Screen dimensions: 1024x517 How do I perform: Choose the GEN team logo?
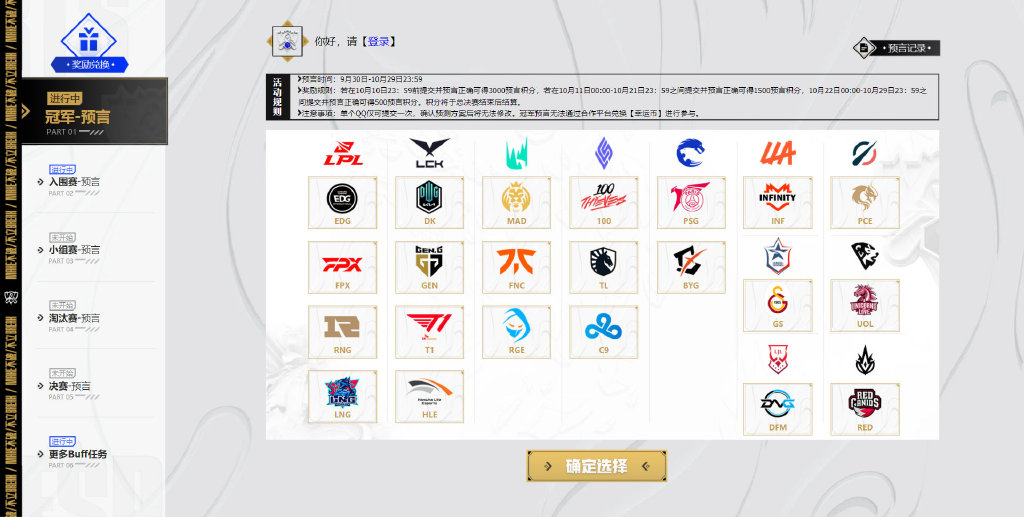click(429, 261)
